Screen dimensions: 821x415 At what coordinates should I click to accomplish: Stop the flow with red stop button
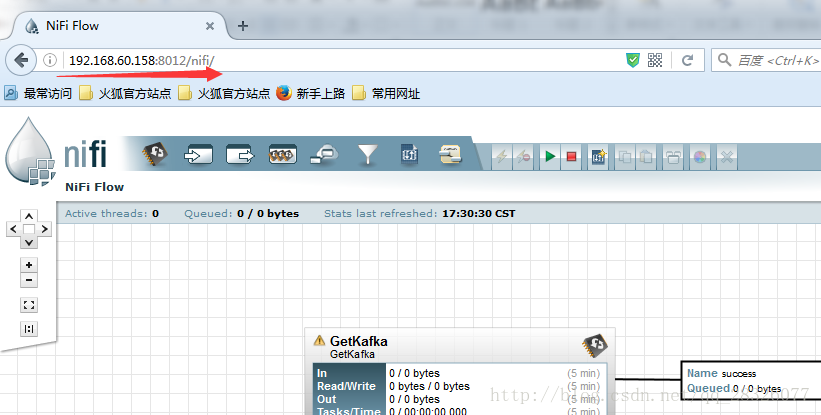click(571, 156)
